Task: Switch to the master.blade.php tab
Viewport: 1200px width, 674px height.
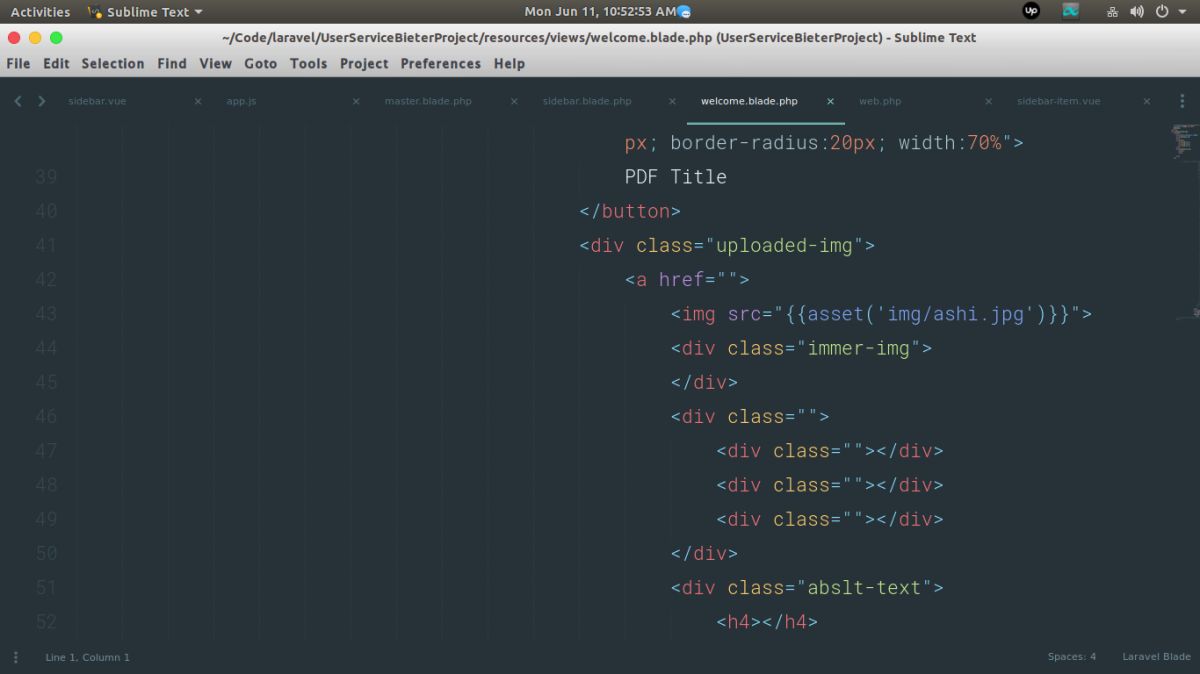Action: 428,101
